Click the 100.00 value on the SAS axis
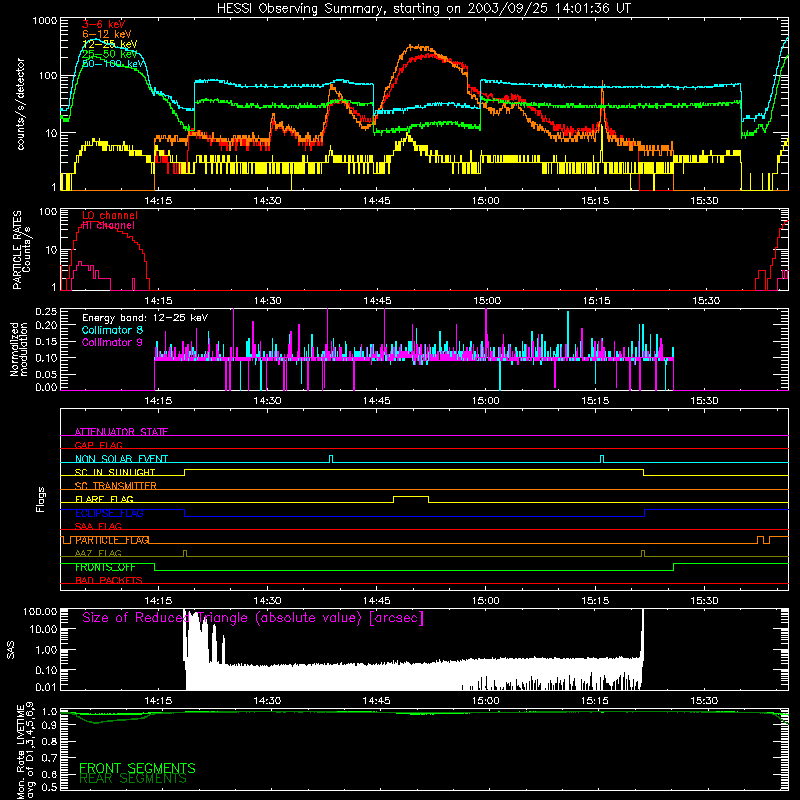The height and width of the screenshot is (800, 800). (40, 611)
